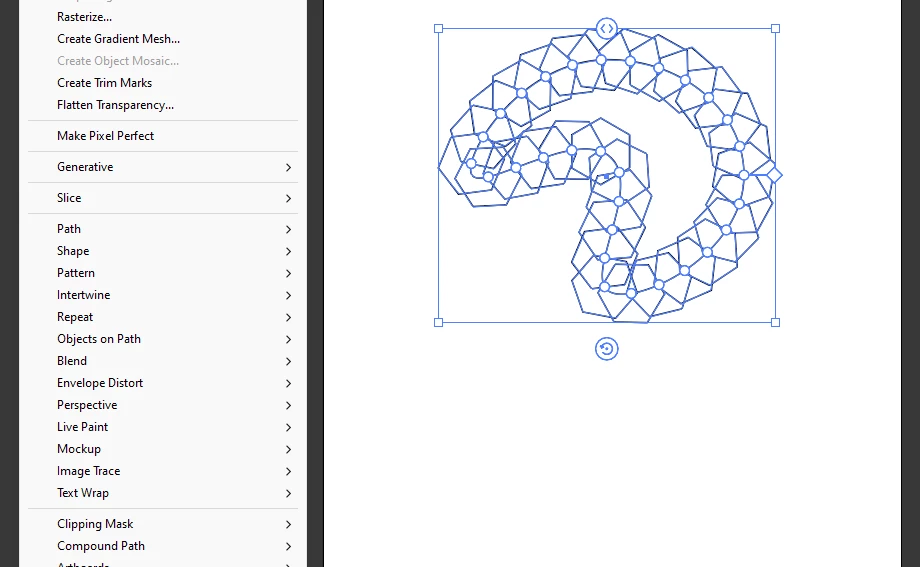The height and width of the screenshot is (567, 920).
Task: Open the Clipping Mask submenu
Action: point(163,524)
